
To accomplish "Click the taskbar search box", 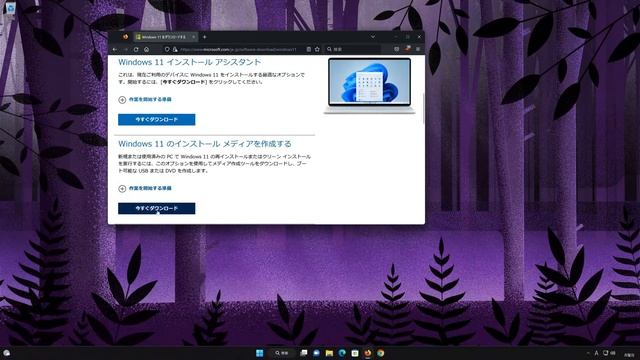I will click(x=283, y=353).
